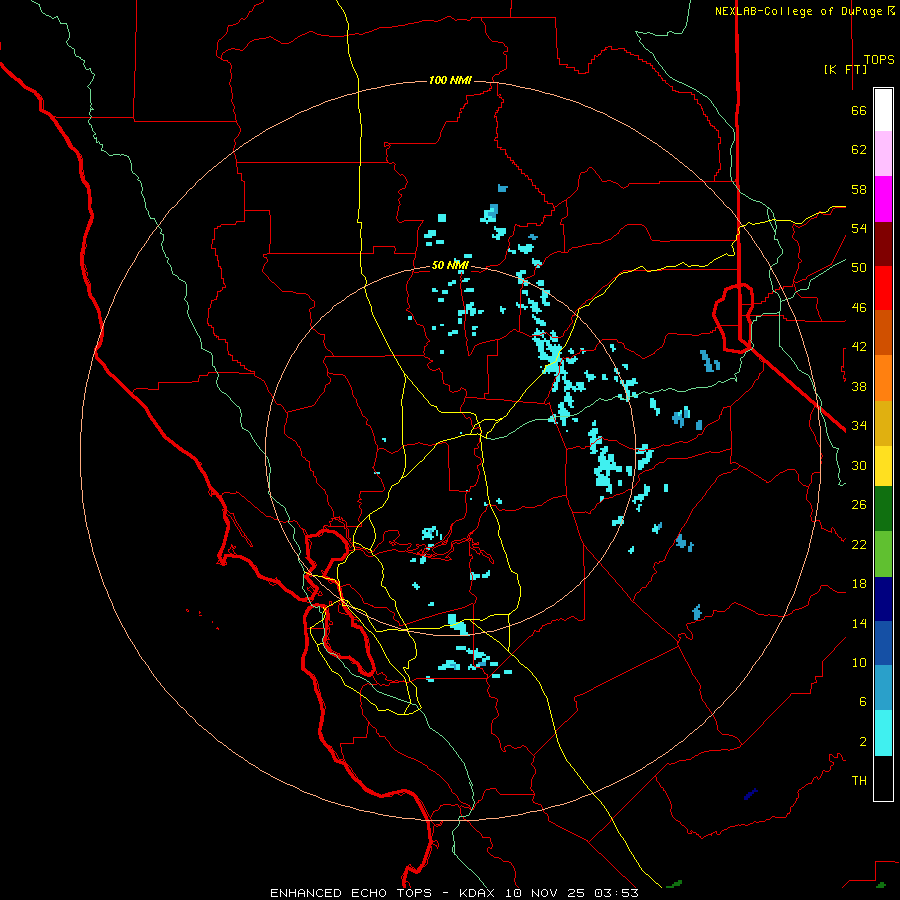Click the light pink 62 kft legend swatch
This screenshot has width=900, height=900.
coord(883,153)
